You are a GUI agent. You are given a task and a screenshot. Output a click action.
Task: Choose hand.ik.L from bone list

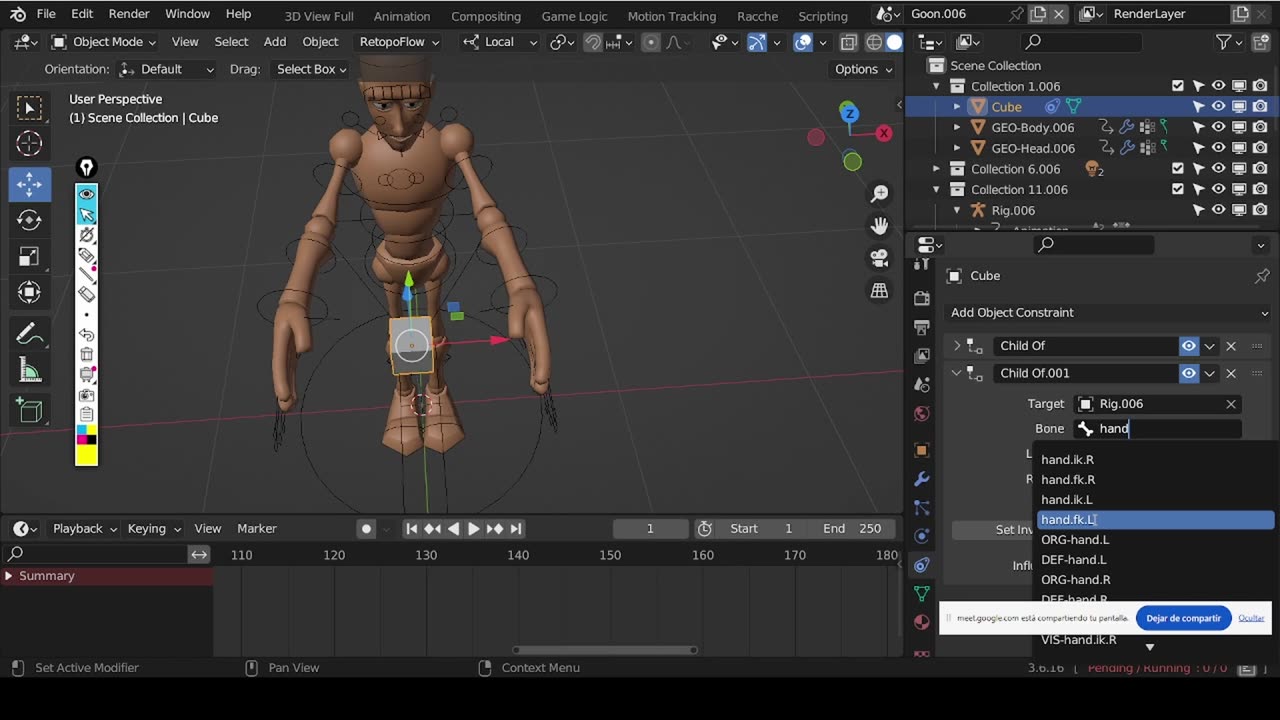(x=1066, y=500)
